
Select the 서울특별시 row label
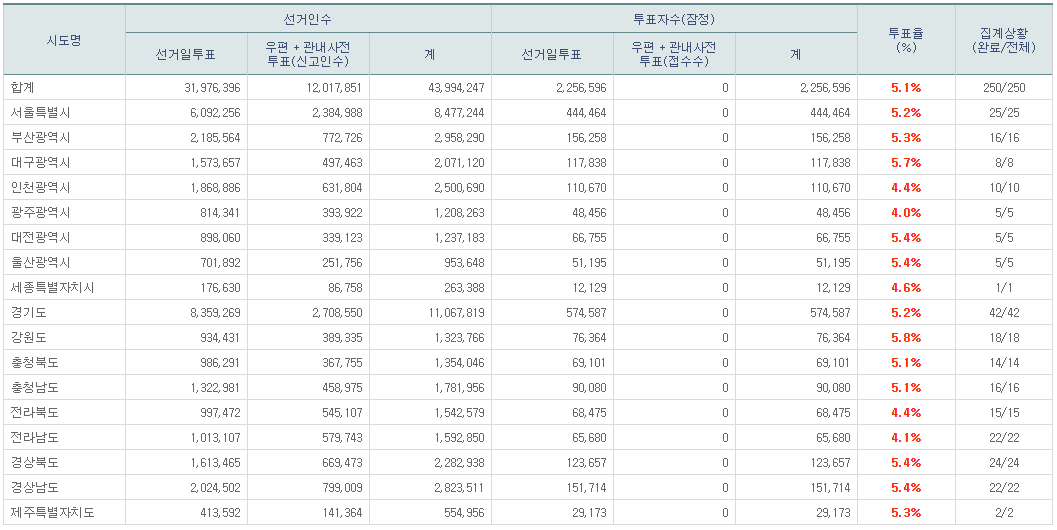tap(40, 113)
